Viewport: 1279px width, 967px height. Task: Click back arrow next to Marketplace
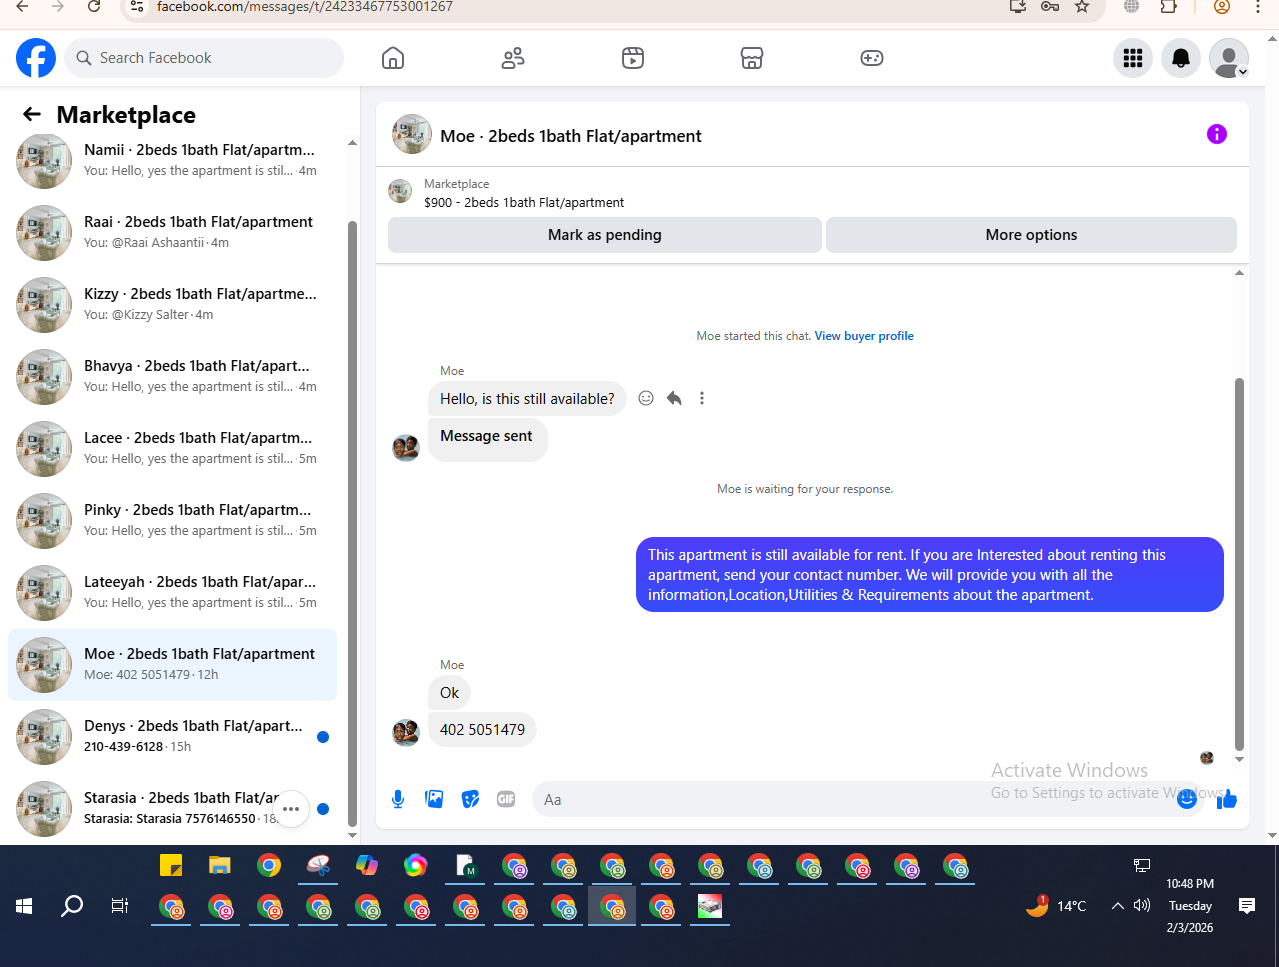pos(32,115)
